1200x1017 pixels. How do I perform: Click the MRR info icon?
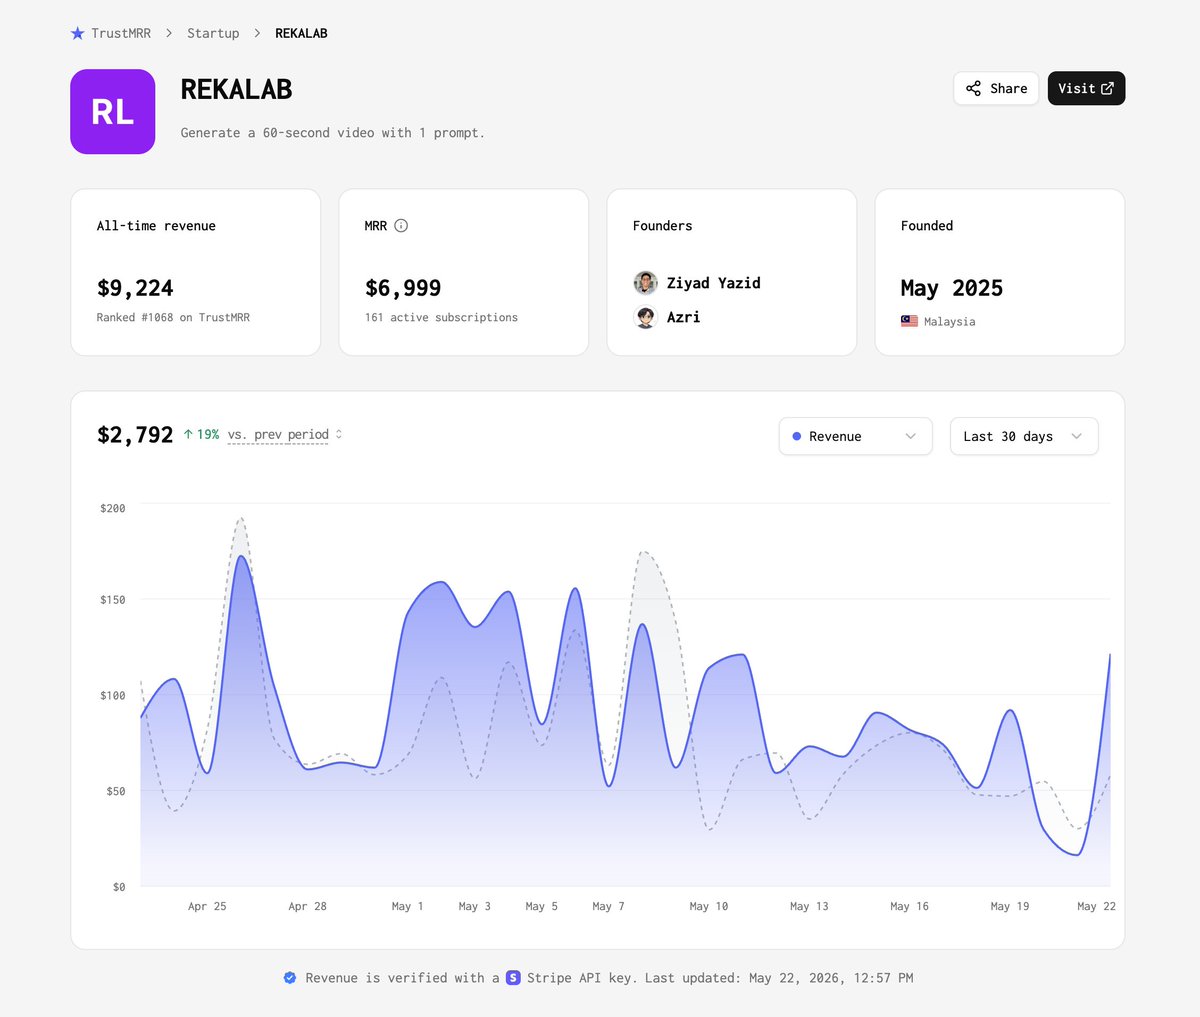[x=401, y=225]
